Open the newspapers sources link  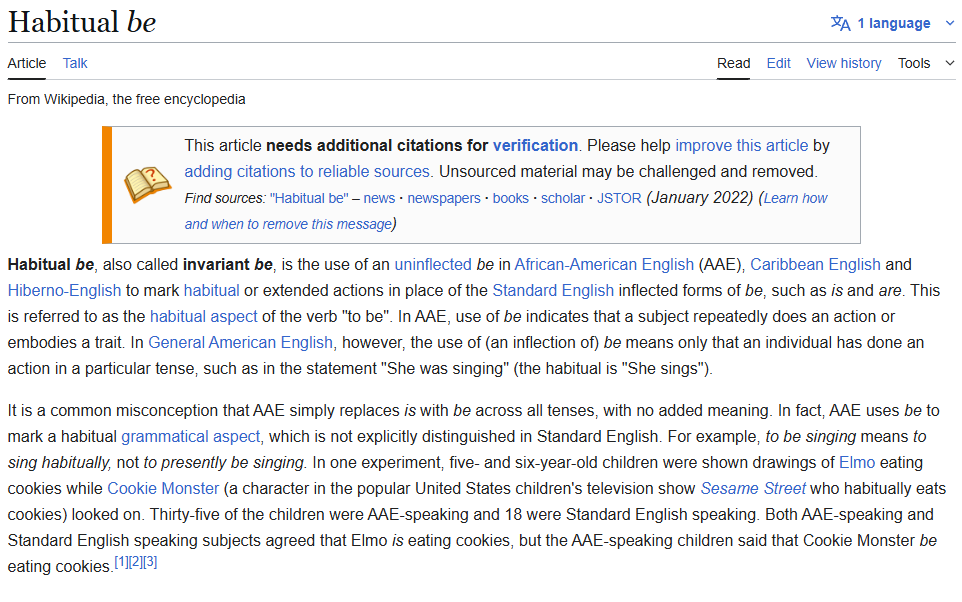click(x=444, y=198)
